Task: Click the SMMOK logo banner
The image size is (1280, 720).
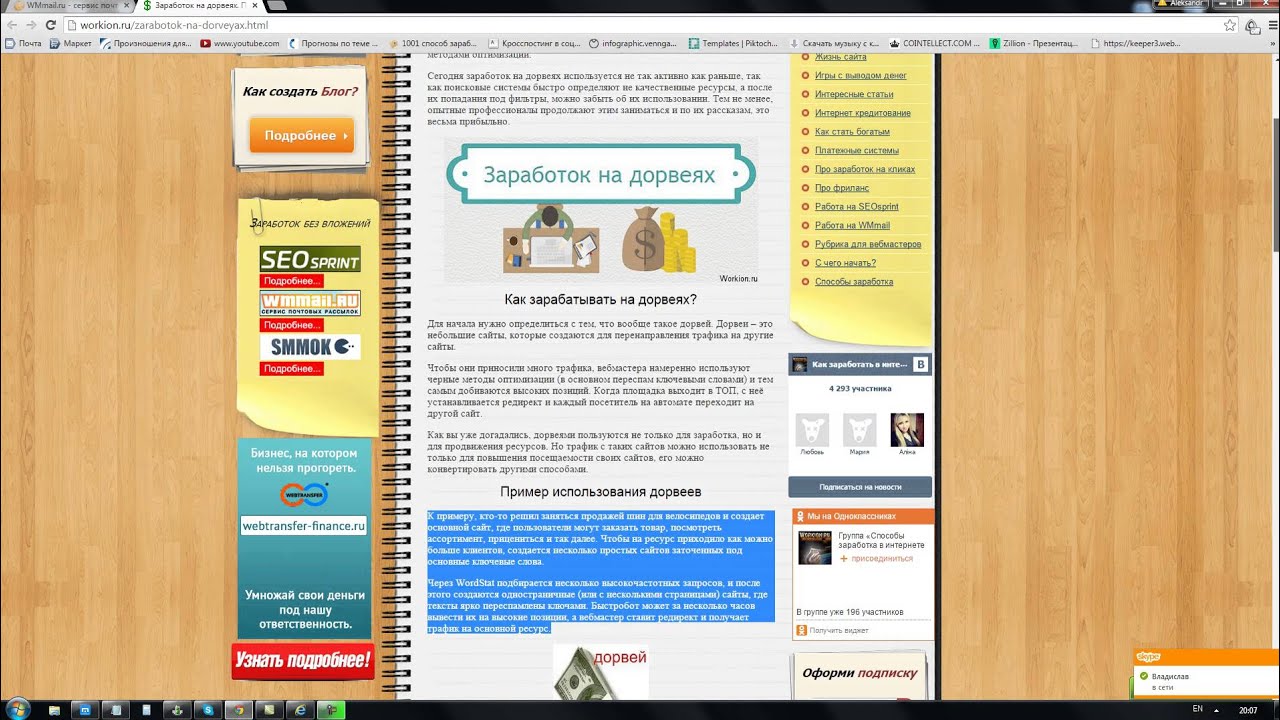Action: pyautogui.click(x=310, y=347)
